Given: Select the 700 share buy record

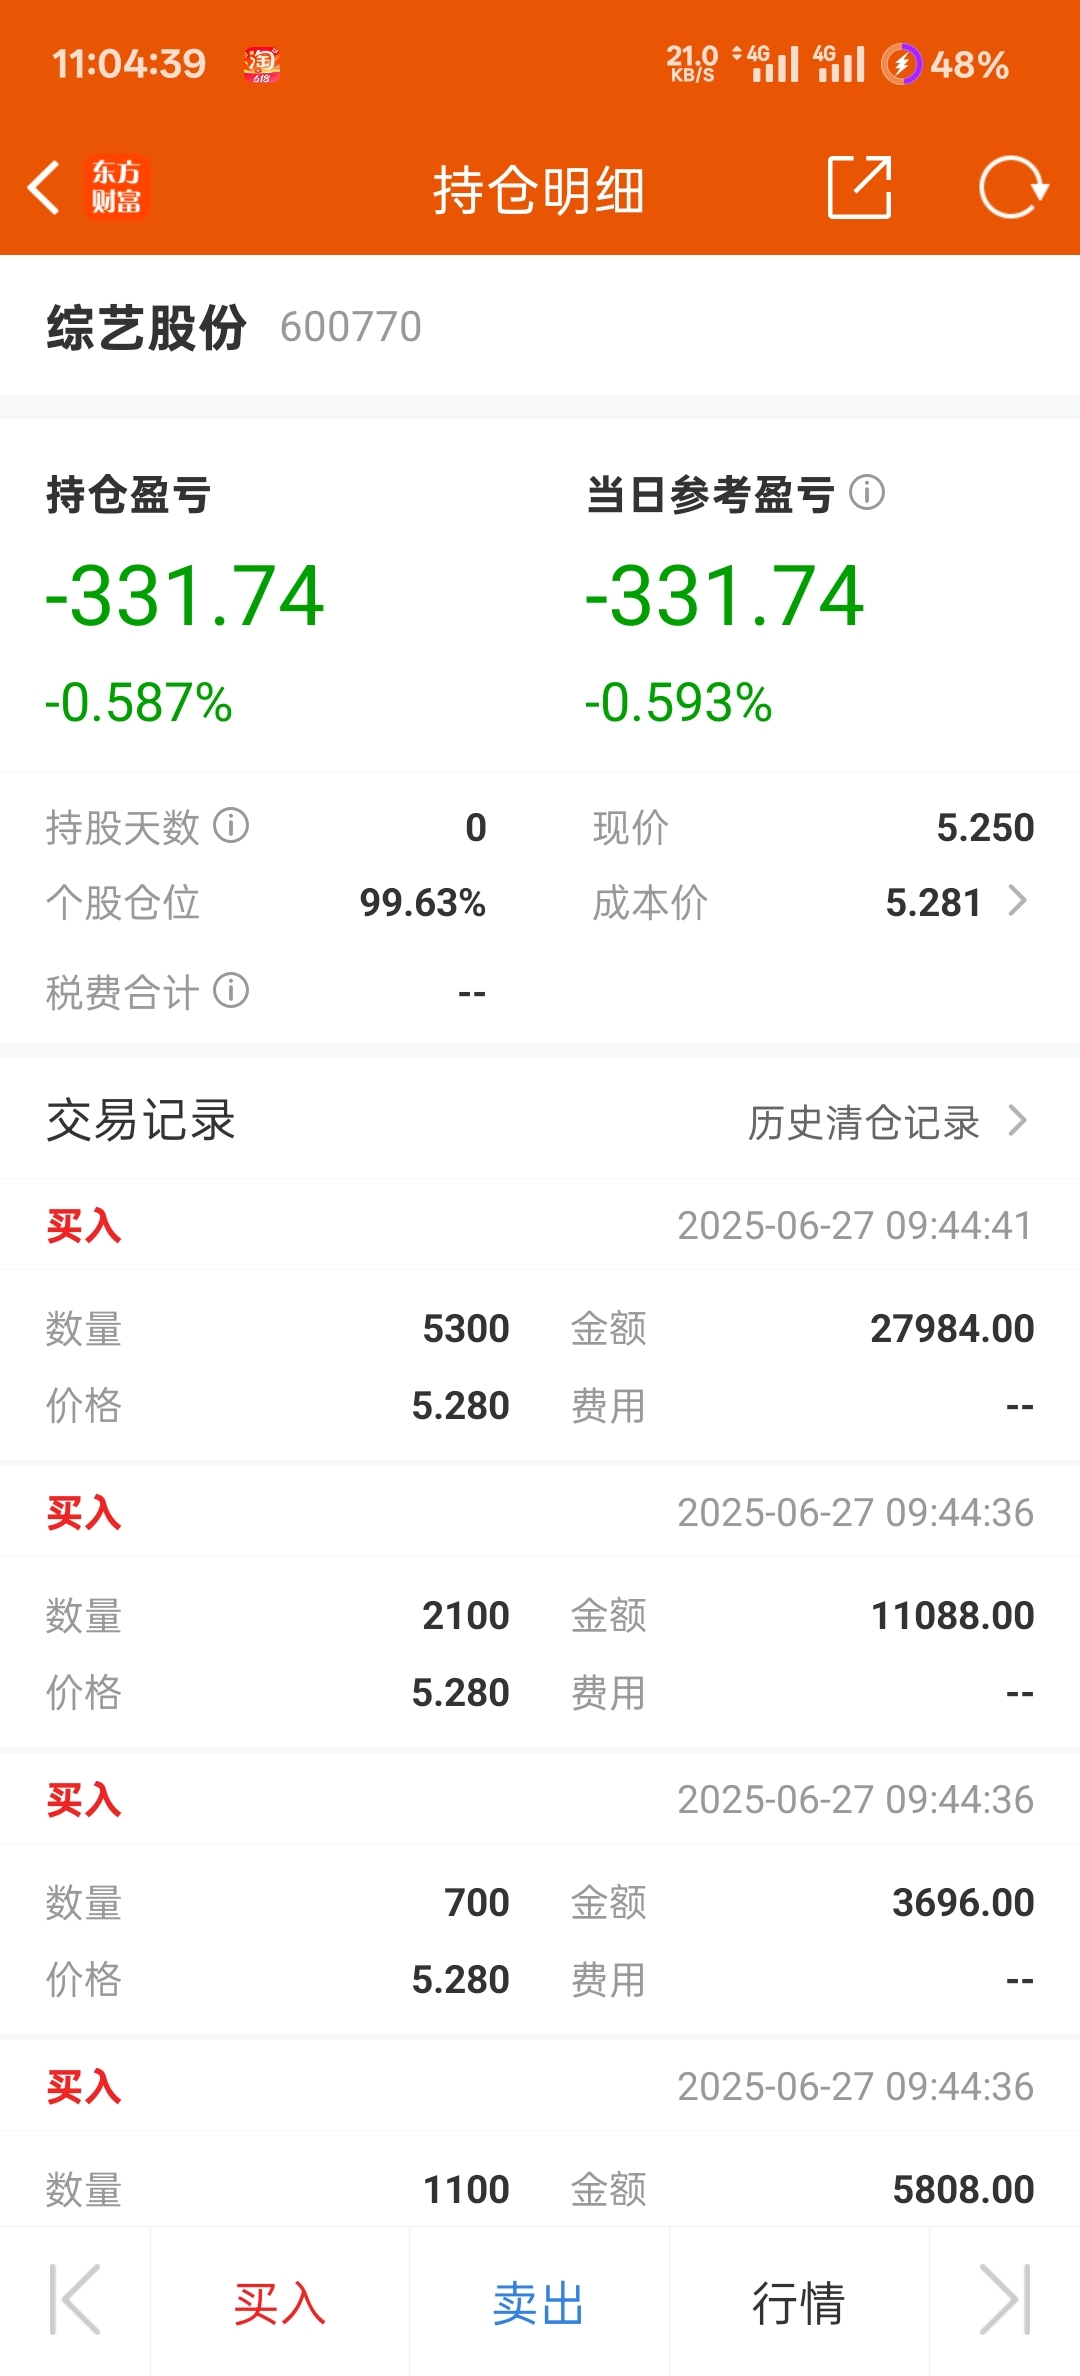Looking at the screenshot, I should click(540, 1894).
